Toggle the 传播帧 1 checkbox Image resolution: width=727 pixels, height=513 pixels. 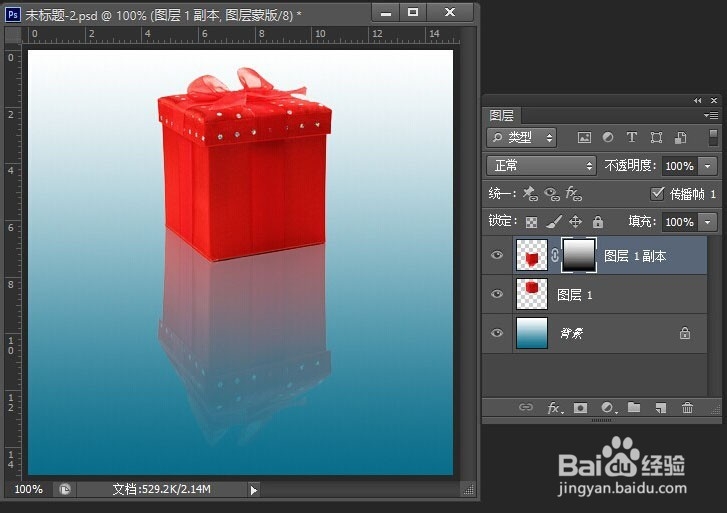pos(657,193)
